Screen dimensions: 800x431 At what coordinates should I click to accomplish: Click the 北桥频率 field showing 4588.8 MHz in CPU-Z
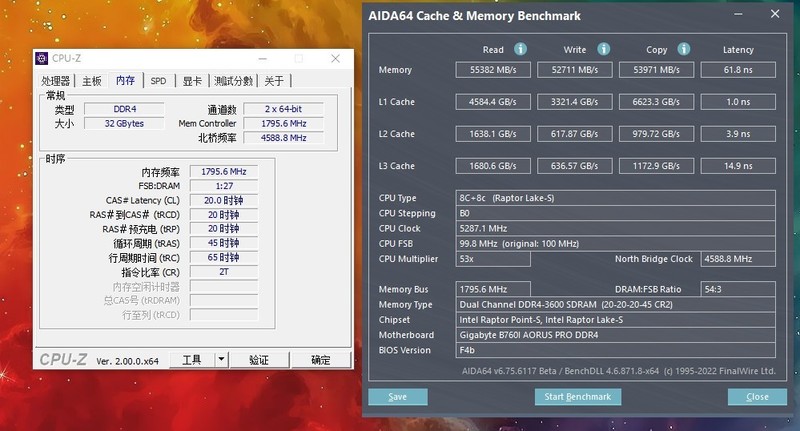284,138
